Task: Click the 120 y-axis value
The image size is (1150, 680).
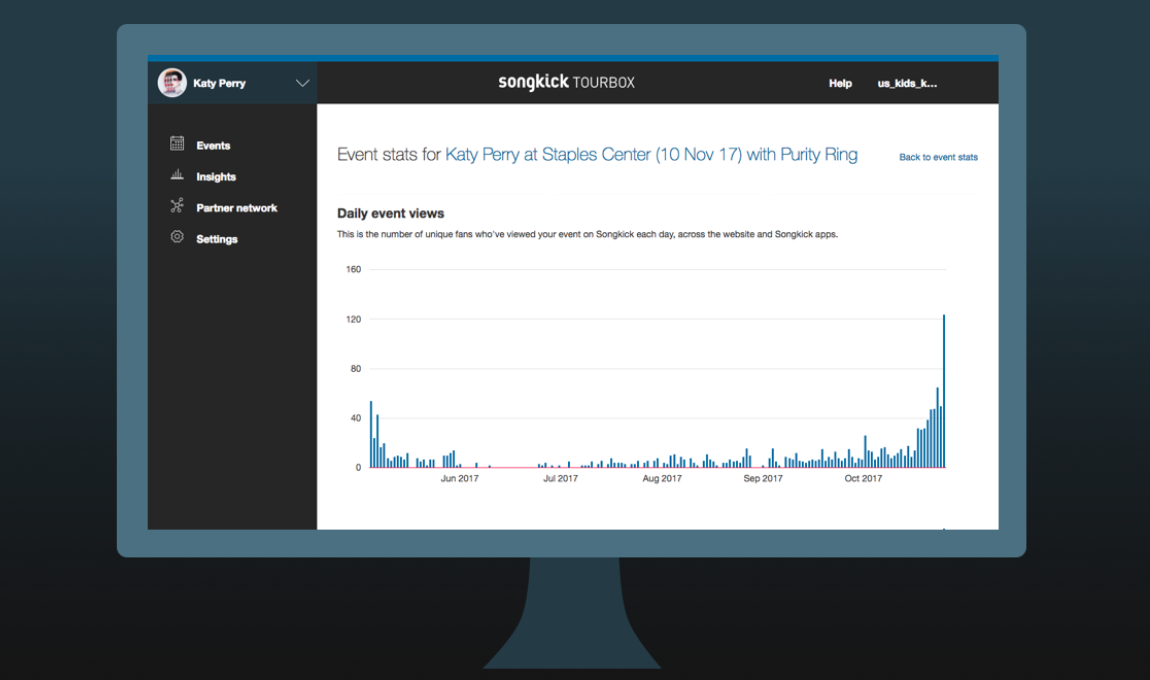Action: pos(354,319)
